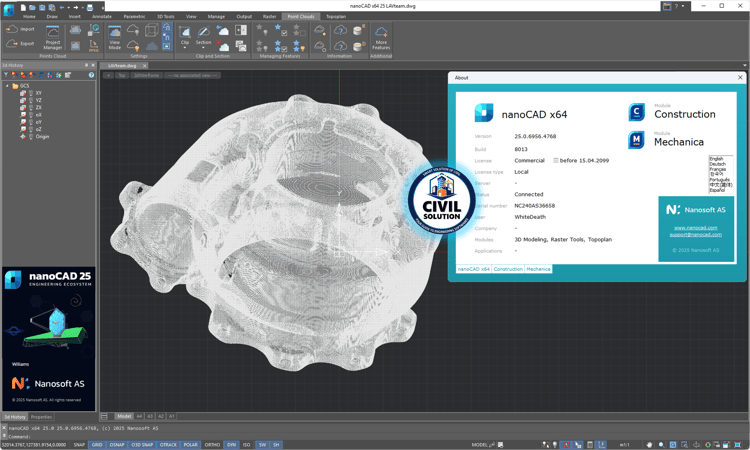
Task: Click the nanoCAD application menu logo
Action: coord(9,10)
